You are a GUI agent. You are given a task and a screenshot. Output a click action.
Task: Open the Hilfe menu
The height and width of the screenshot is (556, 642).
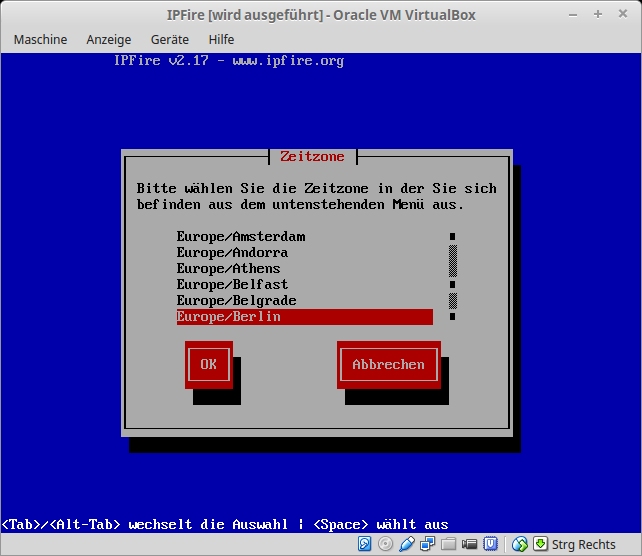[221, 39]
